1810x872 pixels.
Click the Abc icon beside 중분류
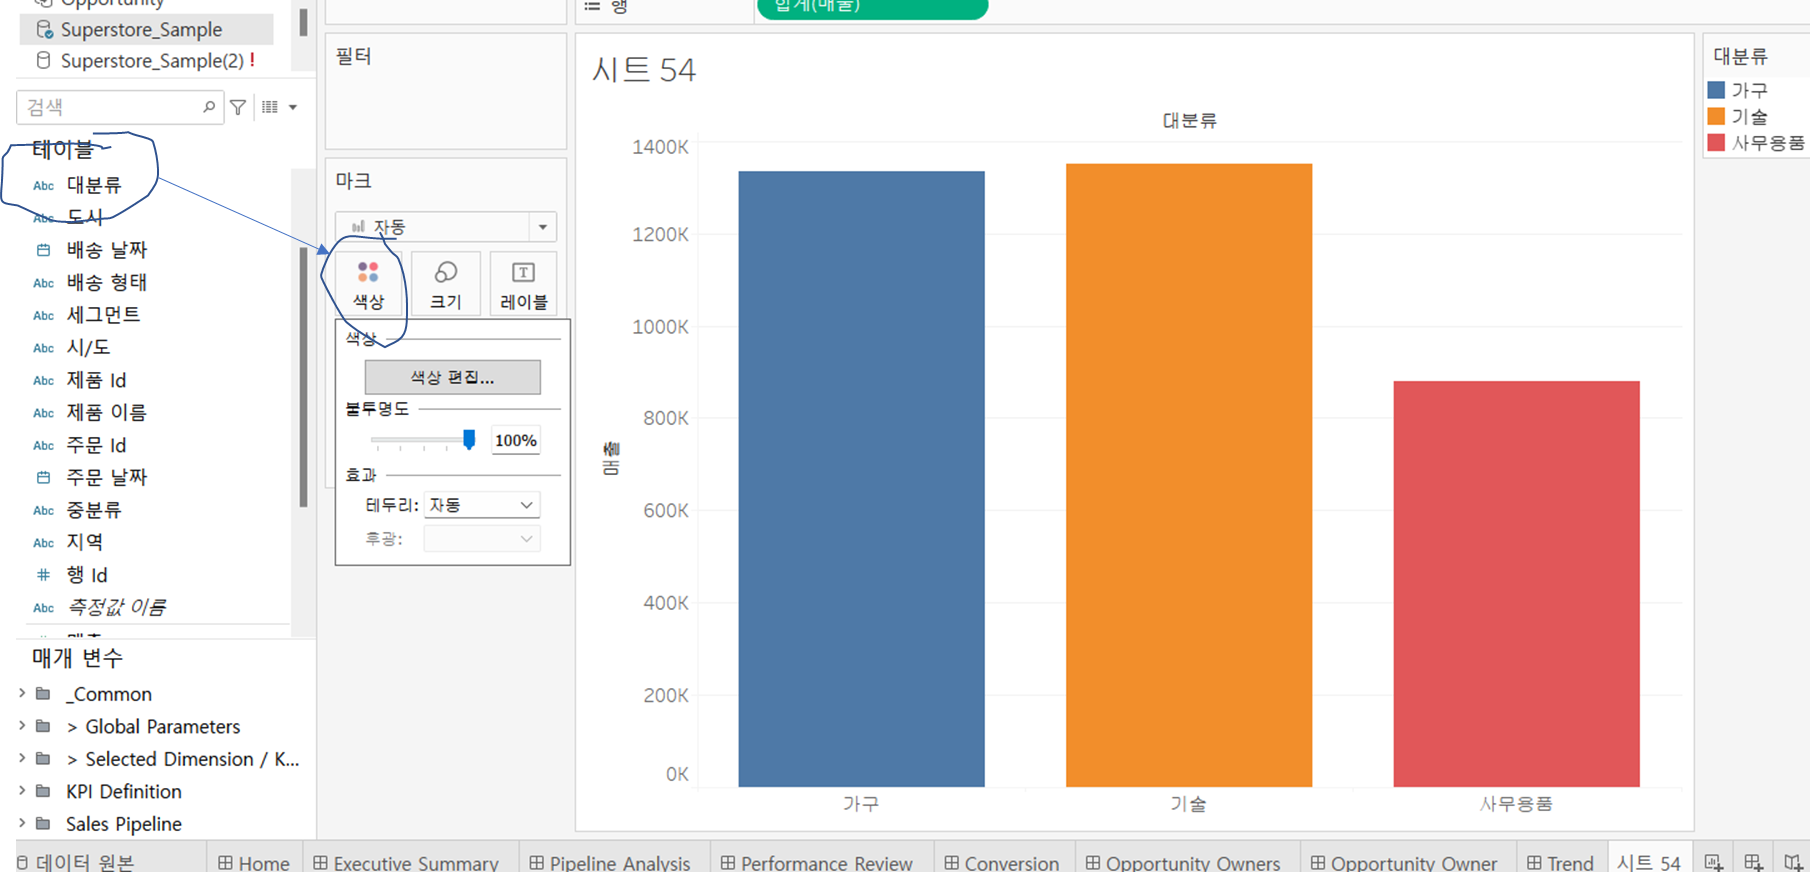43,510
